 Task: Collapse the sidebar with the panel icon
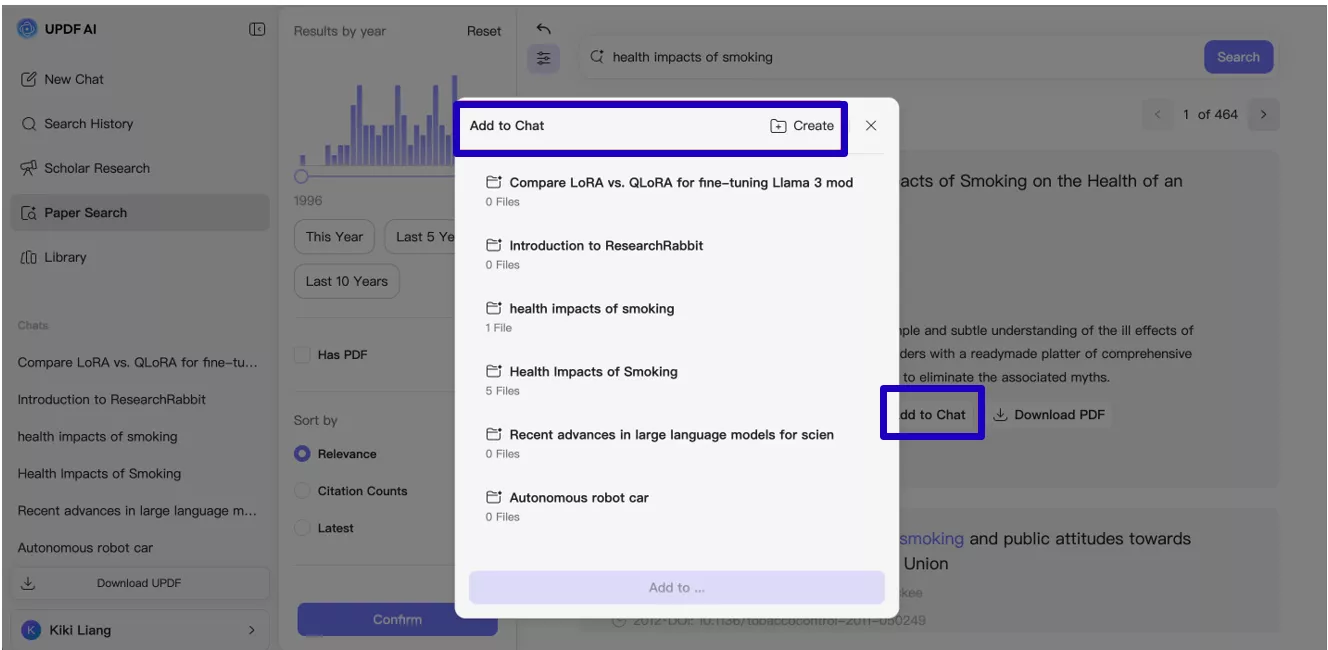pos(257,30)
